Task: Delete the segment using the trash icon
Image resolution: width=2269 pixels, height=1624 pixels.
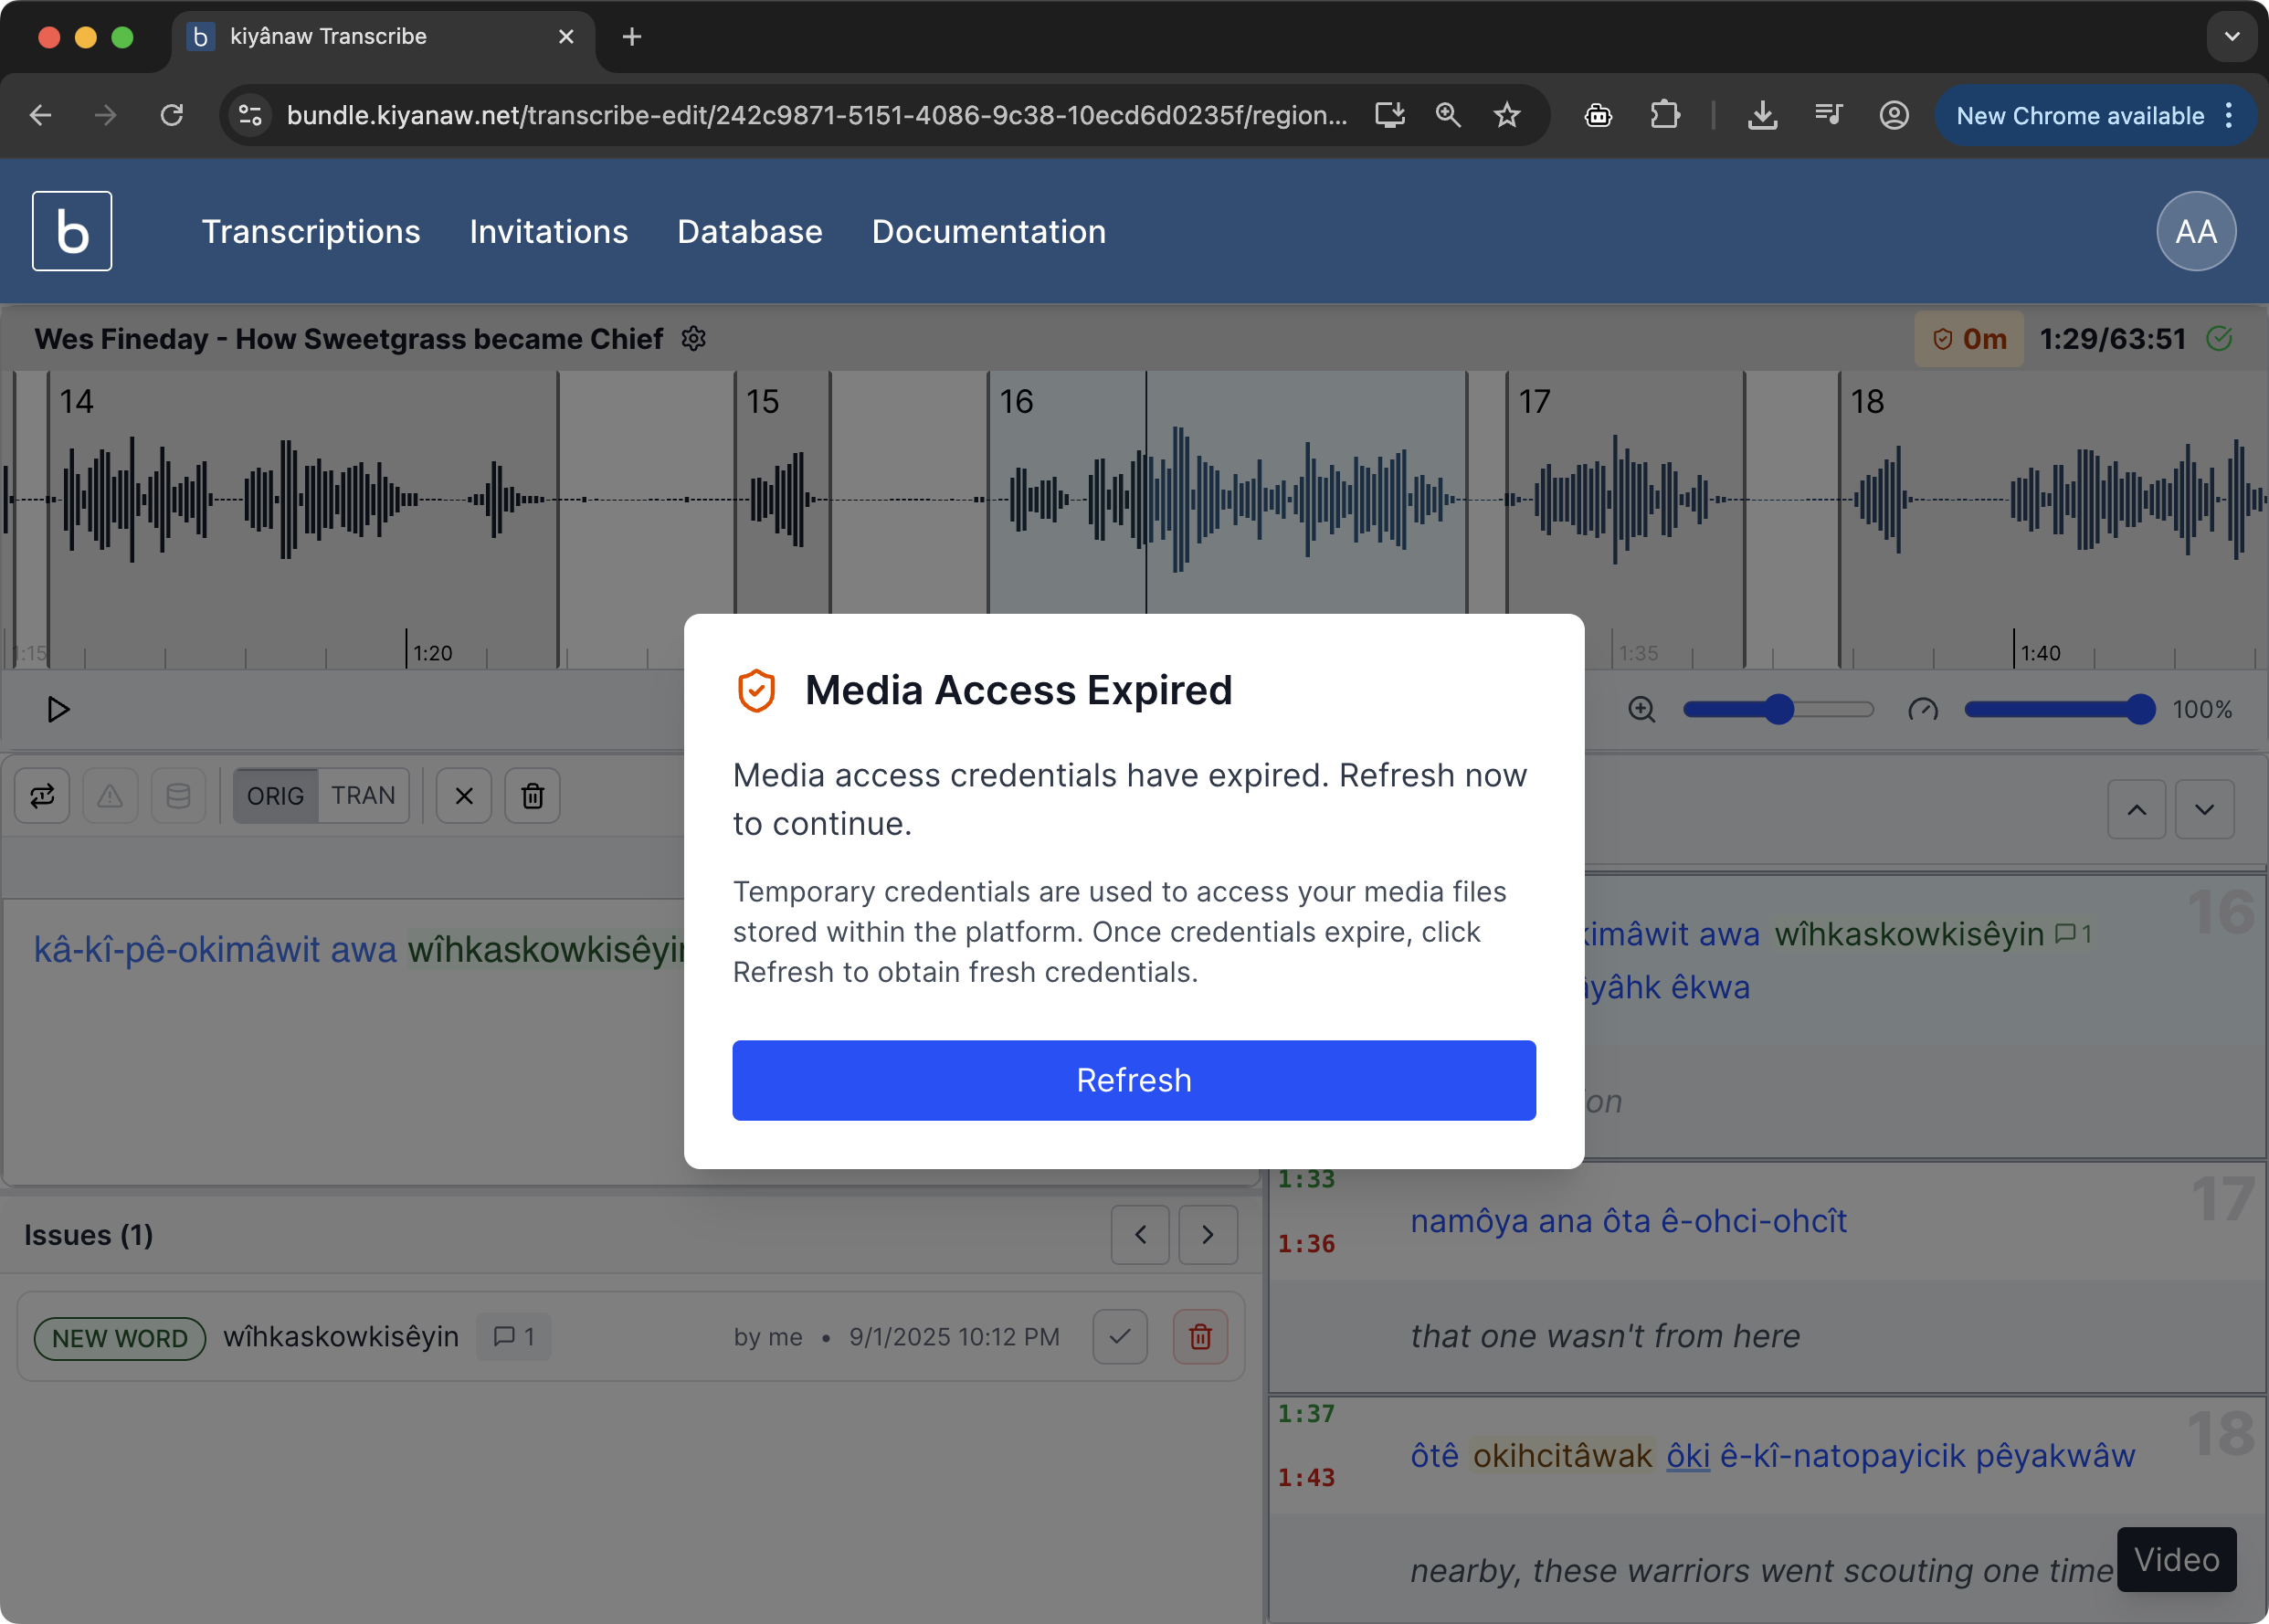Action: tap(532, 795)
